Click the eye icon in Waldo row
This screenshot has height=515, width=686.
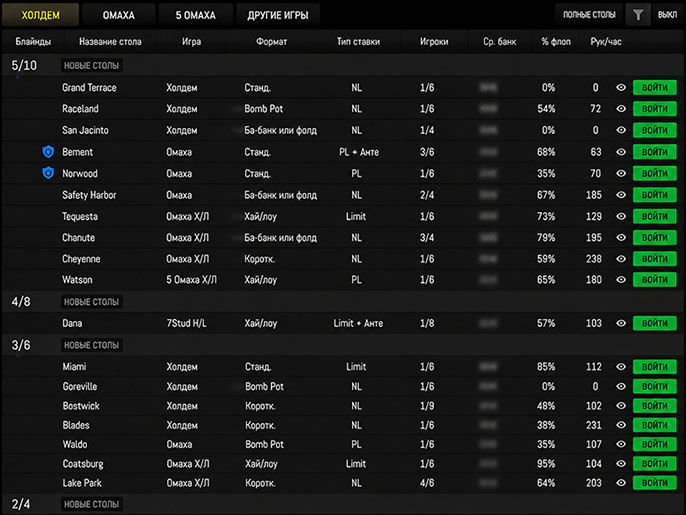[x=621, y=444]
